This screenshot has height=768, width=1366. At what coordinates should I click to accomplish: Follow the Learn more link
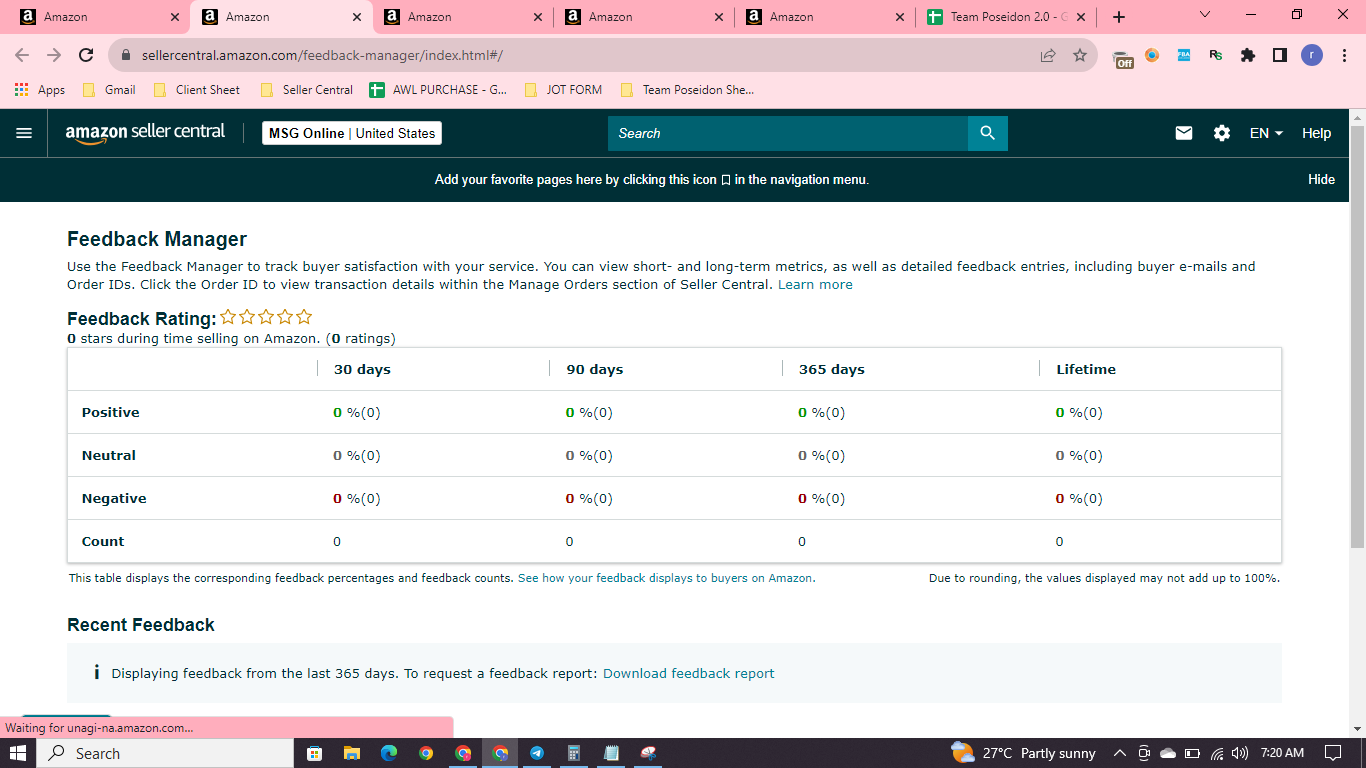[815, 285]
